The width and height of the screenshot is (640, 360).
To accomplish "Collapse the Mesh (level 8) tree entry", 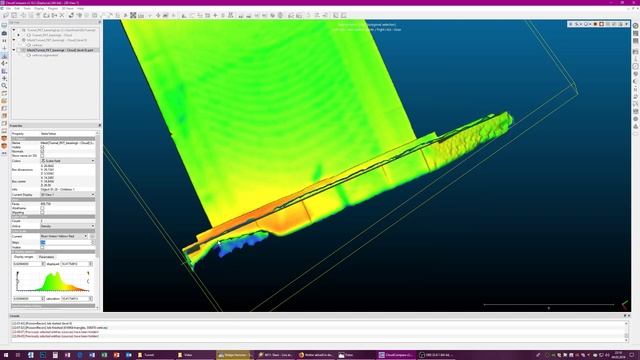I will click(x=14, y=40).
